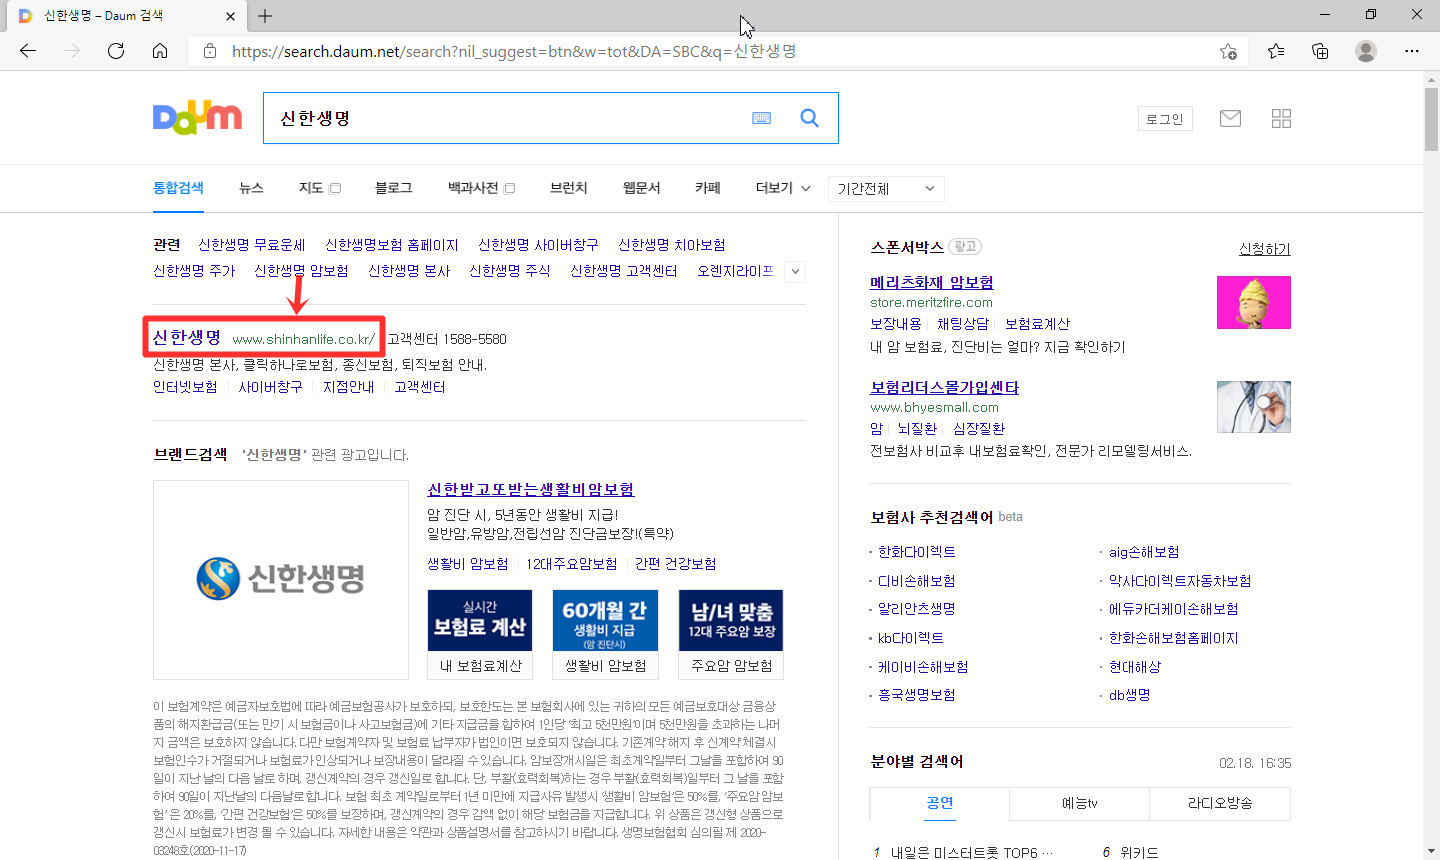
Task: Open the Favorites list icon
Action: pos(1276,51)
